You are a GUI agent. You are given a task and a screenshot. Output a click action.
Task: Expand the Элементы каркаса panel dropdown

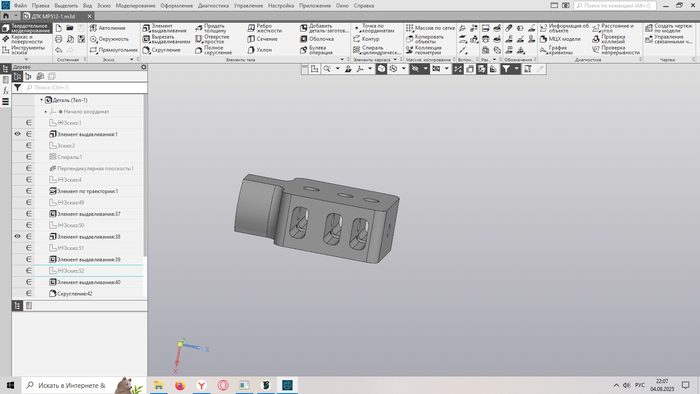click(x=395, y=59)
